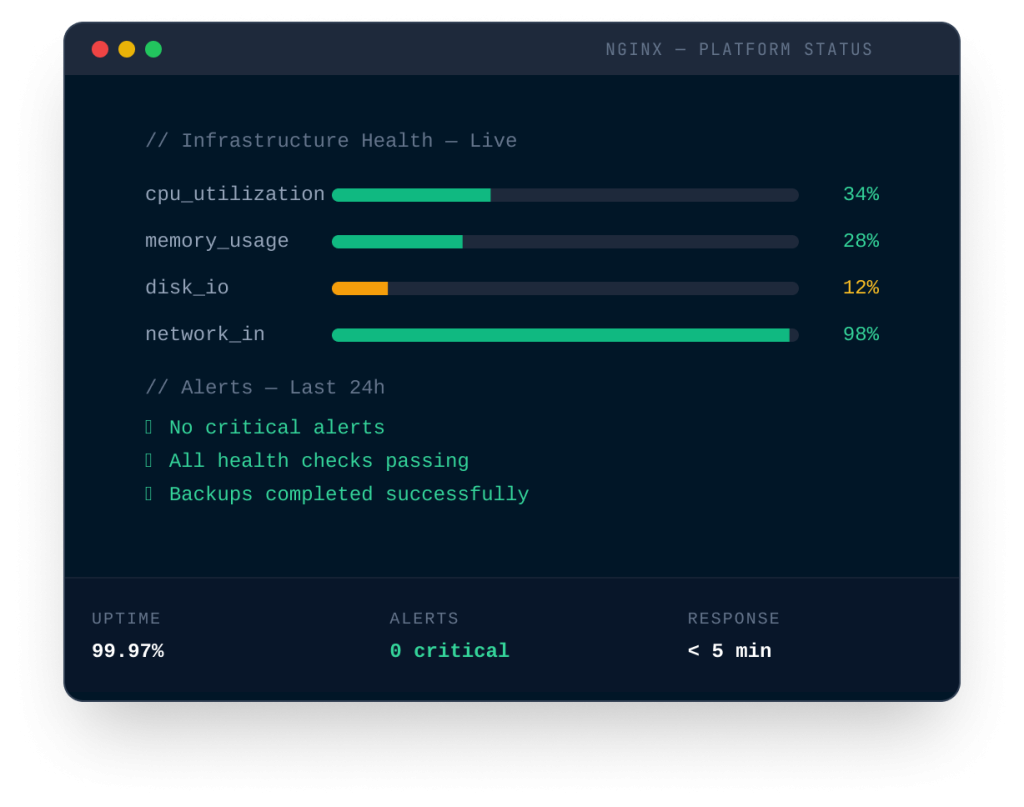Select the 0 critical alerts stat
The height and width of the screenshot is (807, 1024).
[x=449, y=651]
